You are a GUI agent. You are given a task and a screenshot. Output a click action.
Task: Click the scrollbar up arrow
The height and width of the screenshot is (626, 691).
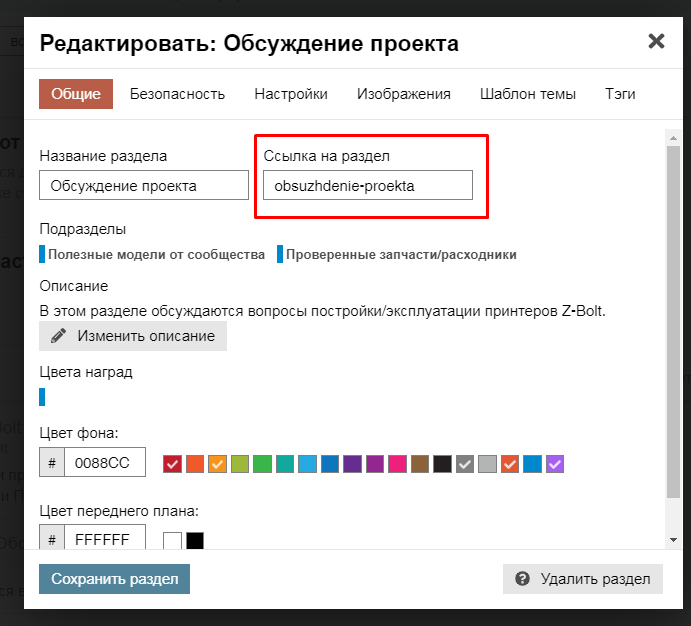click(673, 138)
